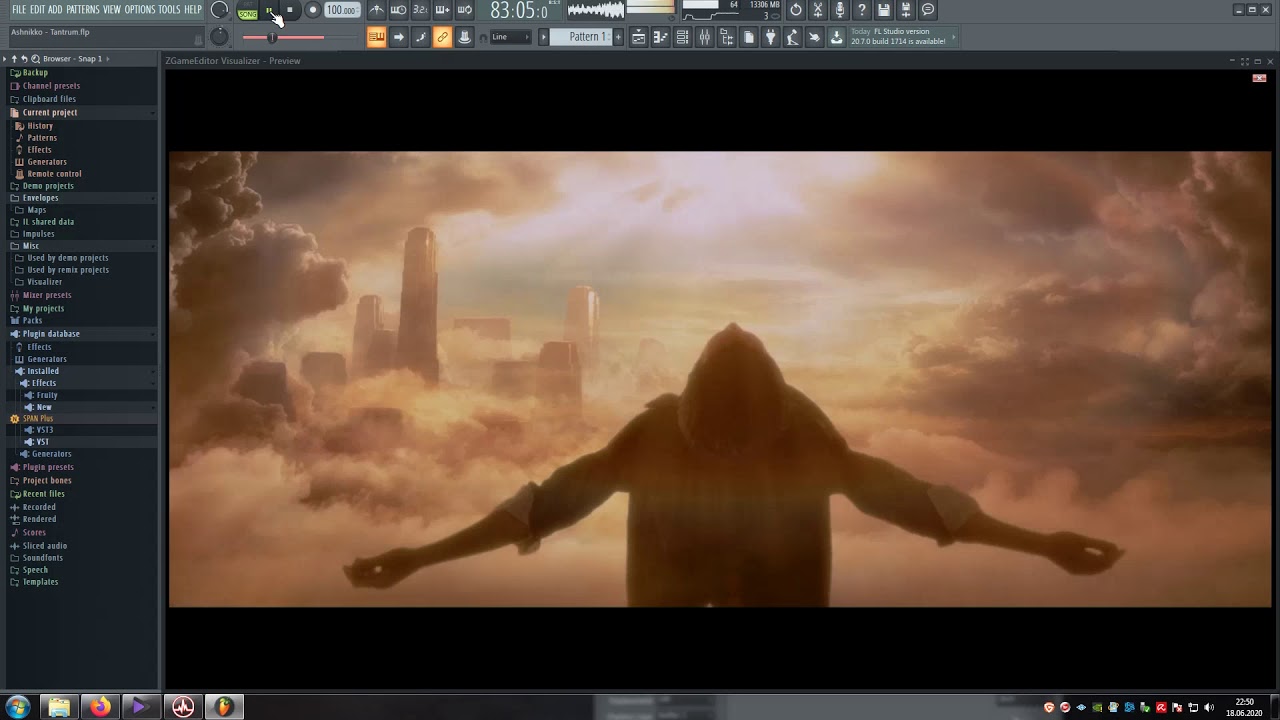The image size is (1280, 720).
Task: Toggle wait for input to start playing
Action: pos(398,10)
